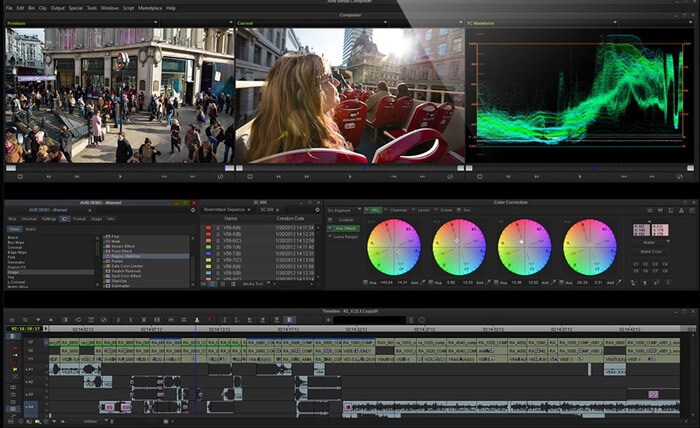Image resolution: width=700 pixels, height=428 pixels.
Task: Toggle audio track A4 selector
Action: (x=29, y=407)
